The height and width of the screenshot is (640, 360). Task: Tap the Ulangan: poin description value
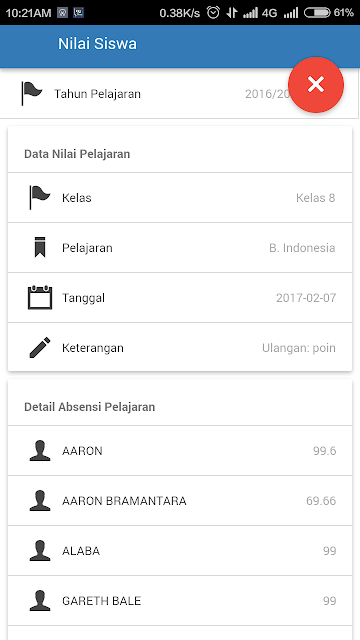point(299,348)
